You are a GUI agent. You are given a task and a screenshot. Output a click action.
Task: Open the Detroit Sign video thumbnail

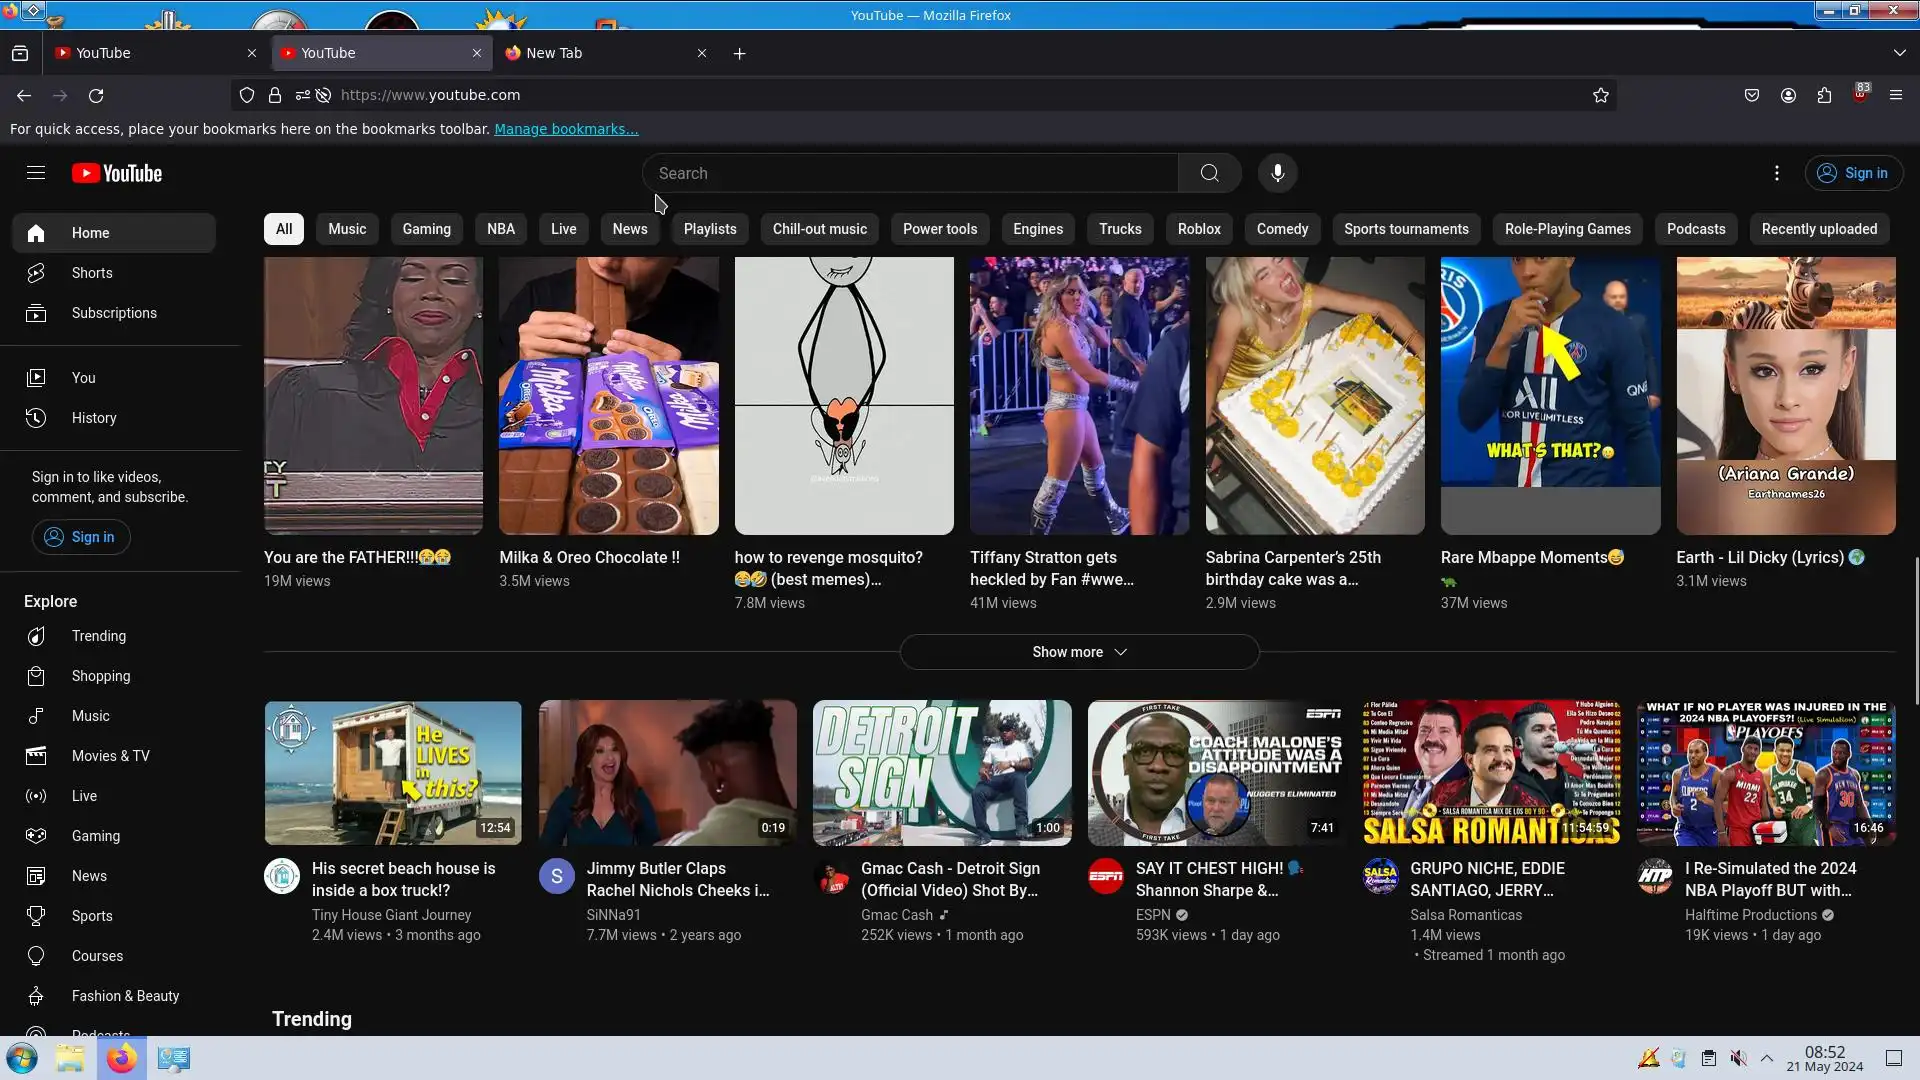[x=941, y=772]
